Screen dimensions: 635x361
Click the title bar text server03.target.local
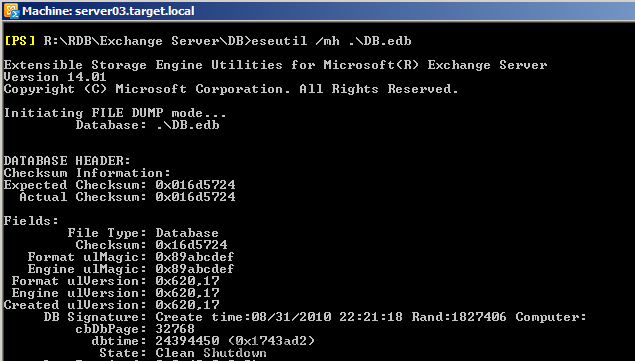[x=134, y=11]
